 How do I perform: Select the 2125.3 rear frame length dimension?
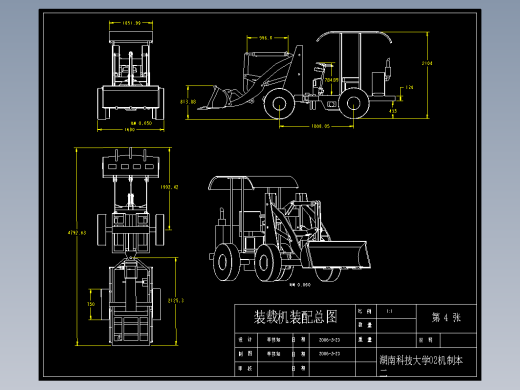click(x=176, y=301)
